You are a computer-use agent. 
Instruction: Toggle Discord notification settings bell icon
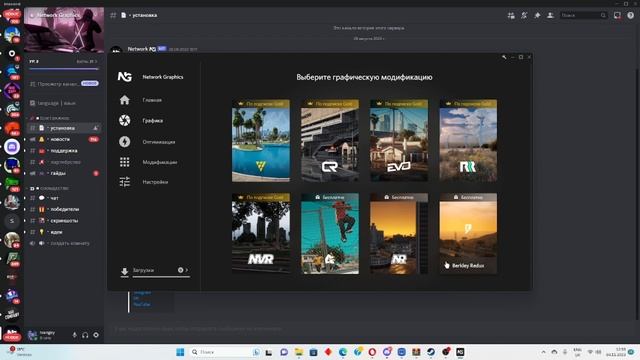524,16
